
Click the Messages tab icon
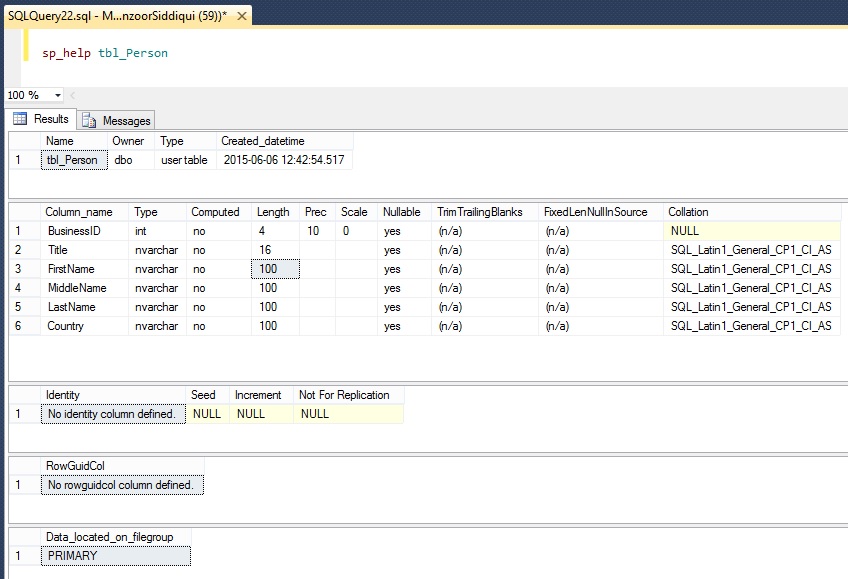[x=90, y=121]
